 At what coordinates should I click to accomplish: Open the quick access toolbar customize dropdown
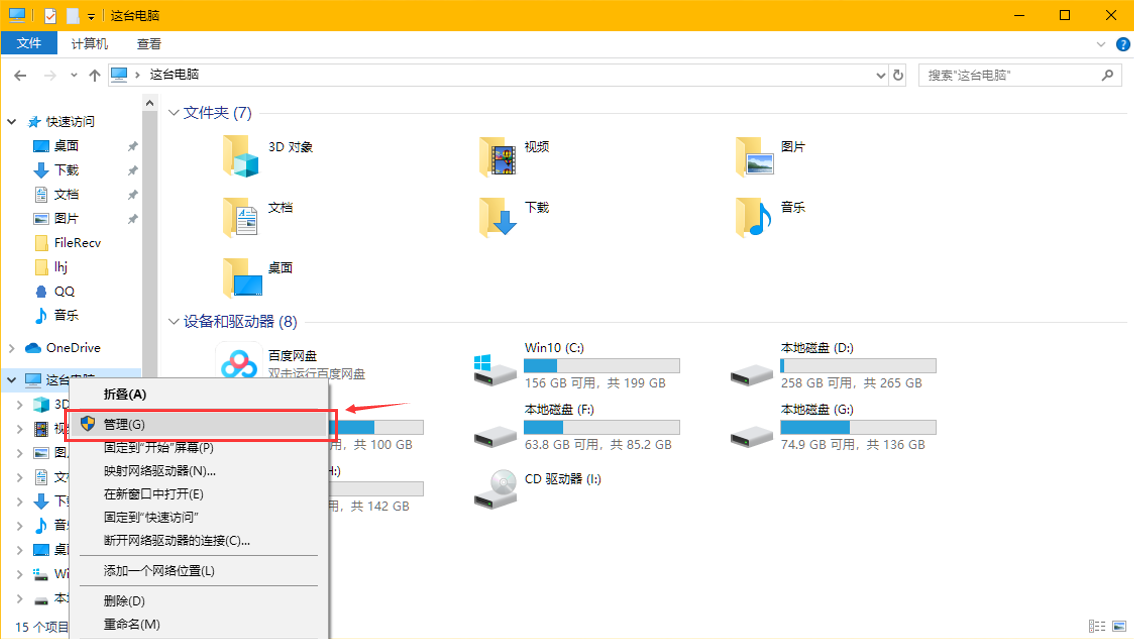(91, 16)
